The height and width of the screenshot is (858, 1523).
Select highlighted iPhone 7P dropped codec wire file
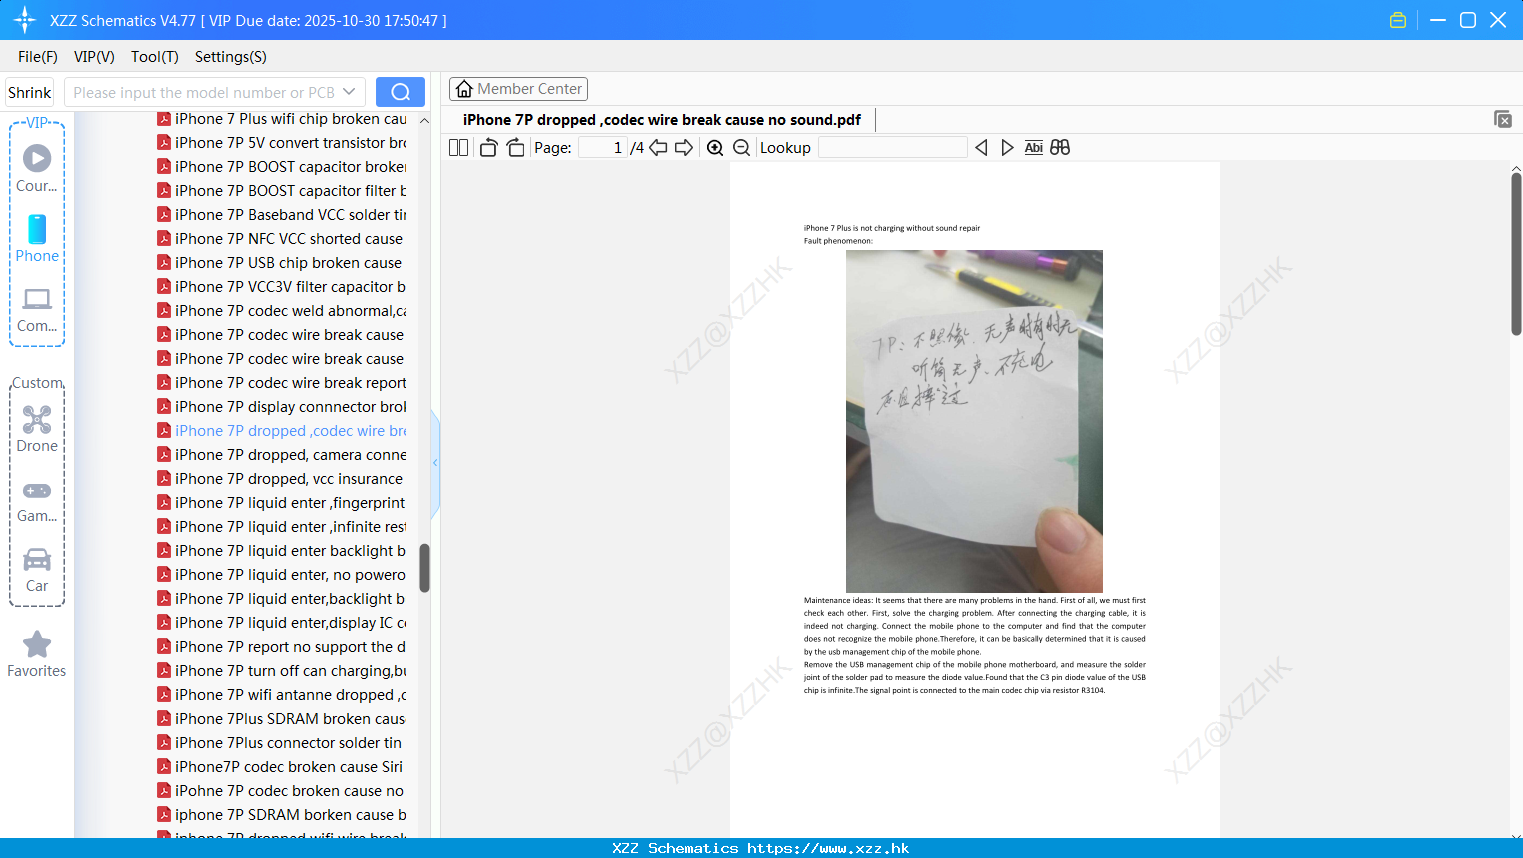[282, 431]
